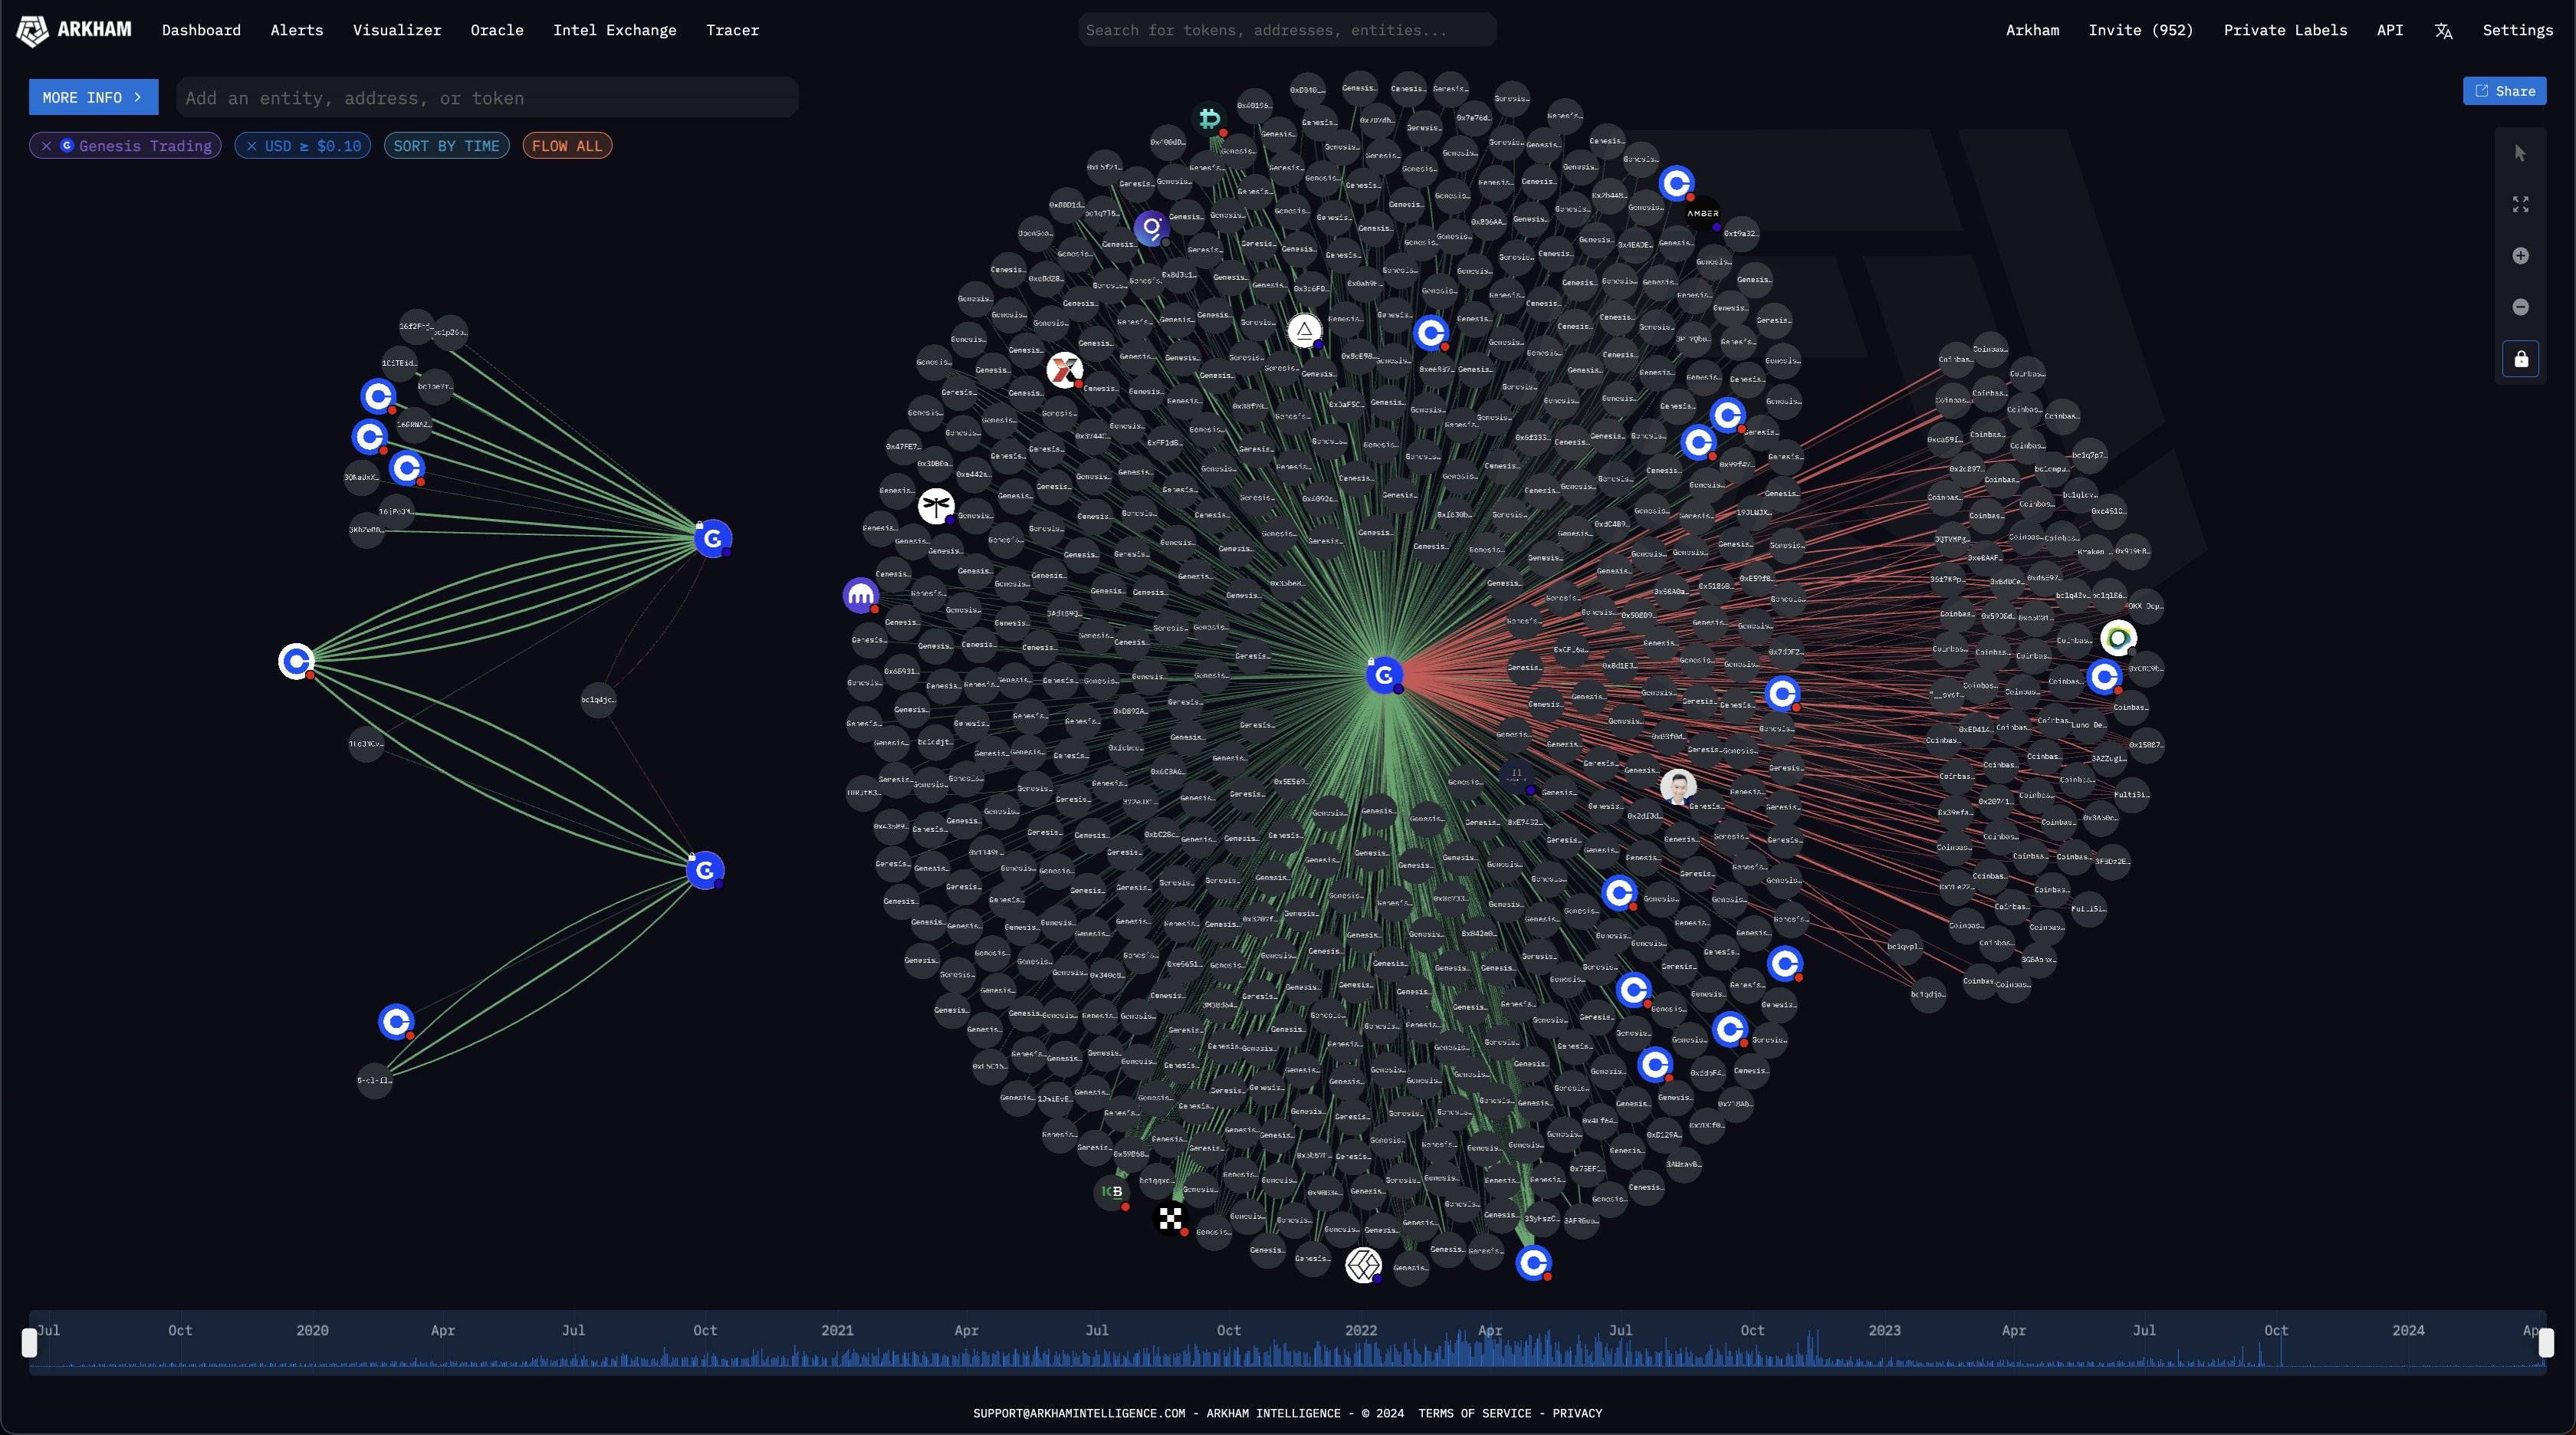
Task: Select the purple Kraken logo node
Action: point(861,596)
